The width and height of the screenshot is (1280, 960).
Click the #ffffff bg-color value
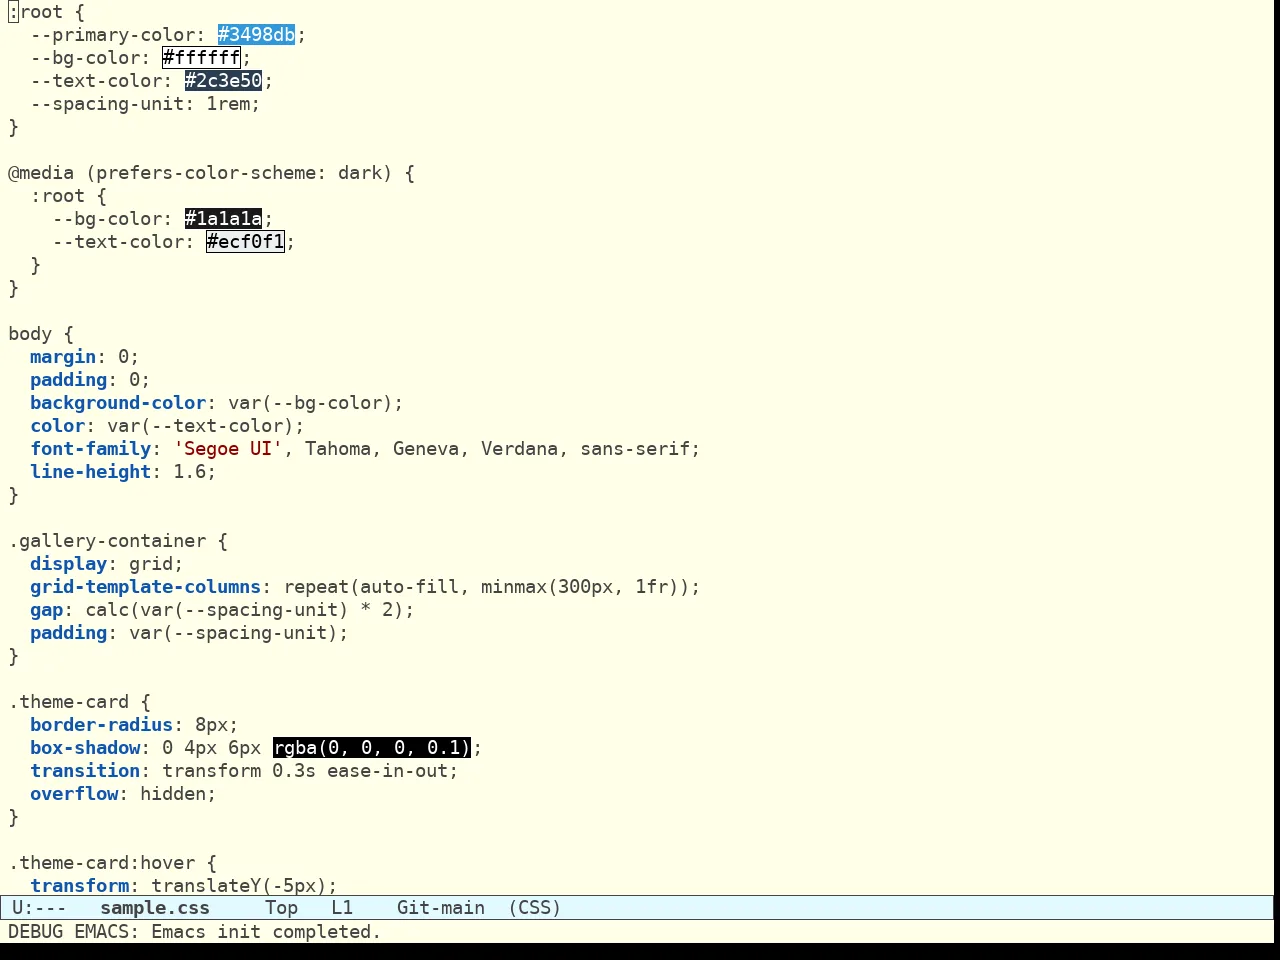(201, 58)
